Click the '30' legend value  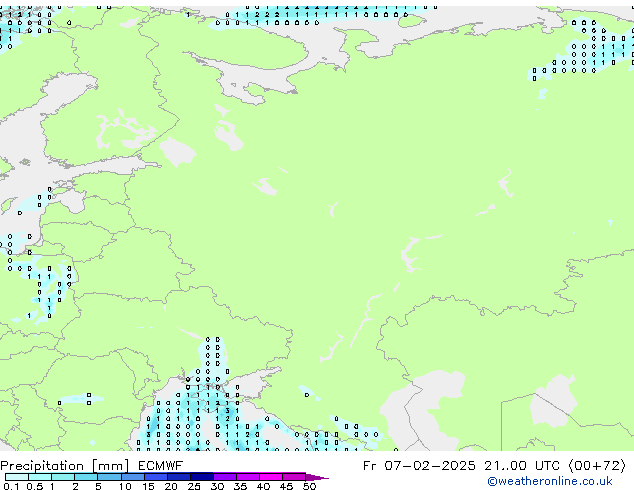coord(217,486)
